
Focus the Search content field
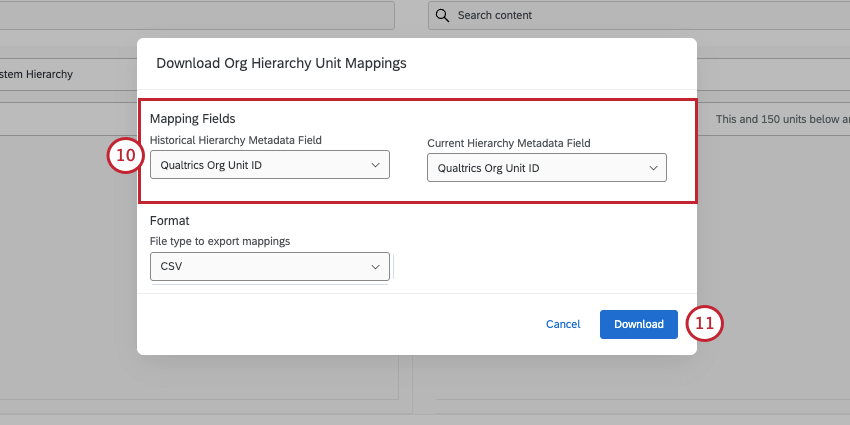[640, 15]
